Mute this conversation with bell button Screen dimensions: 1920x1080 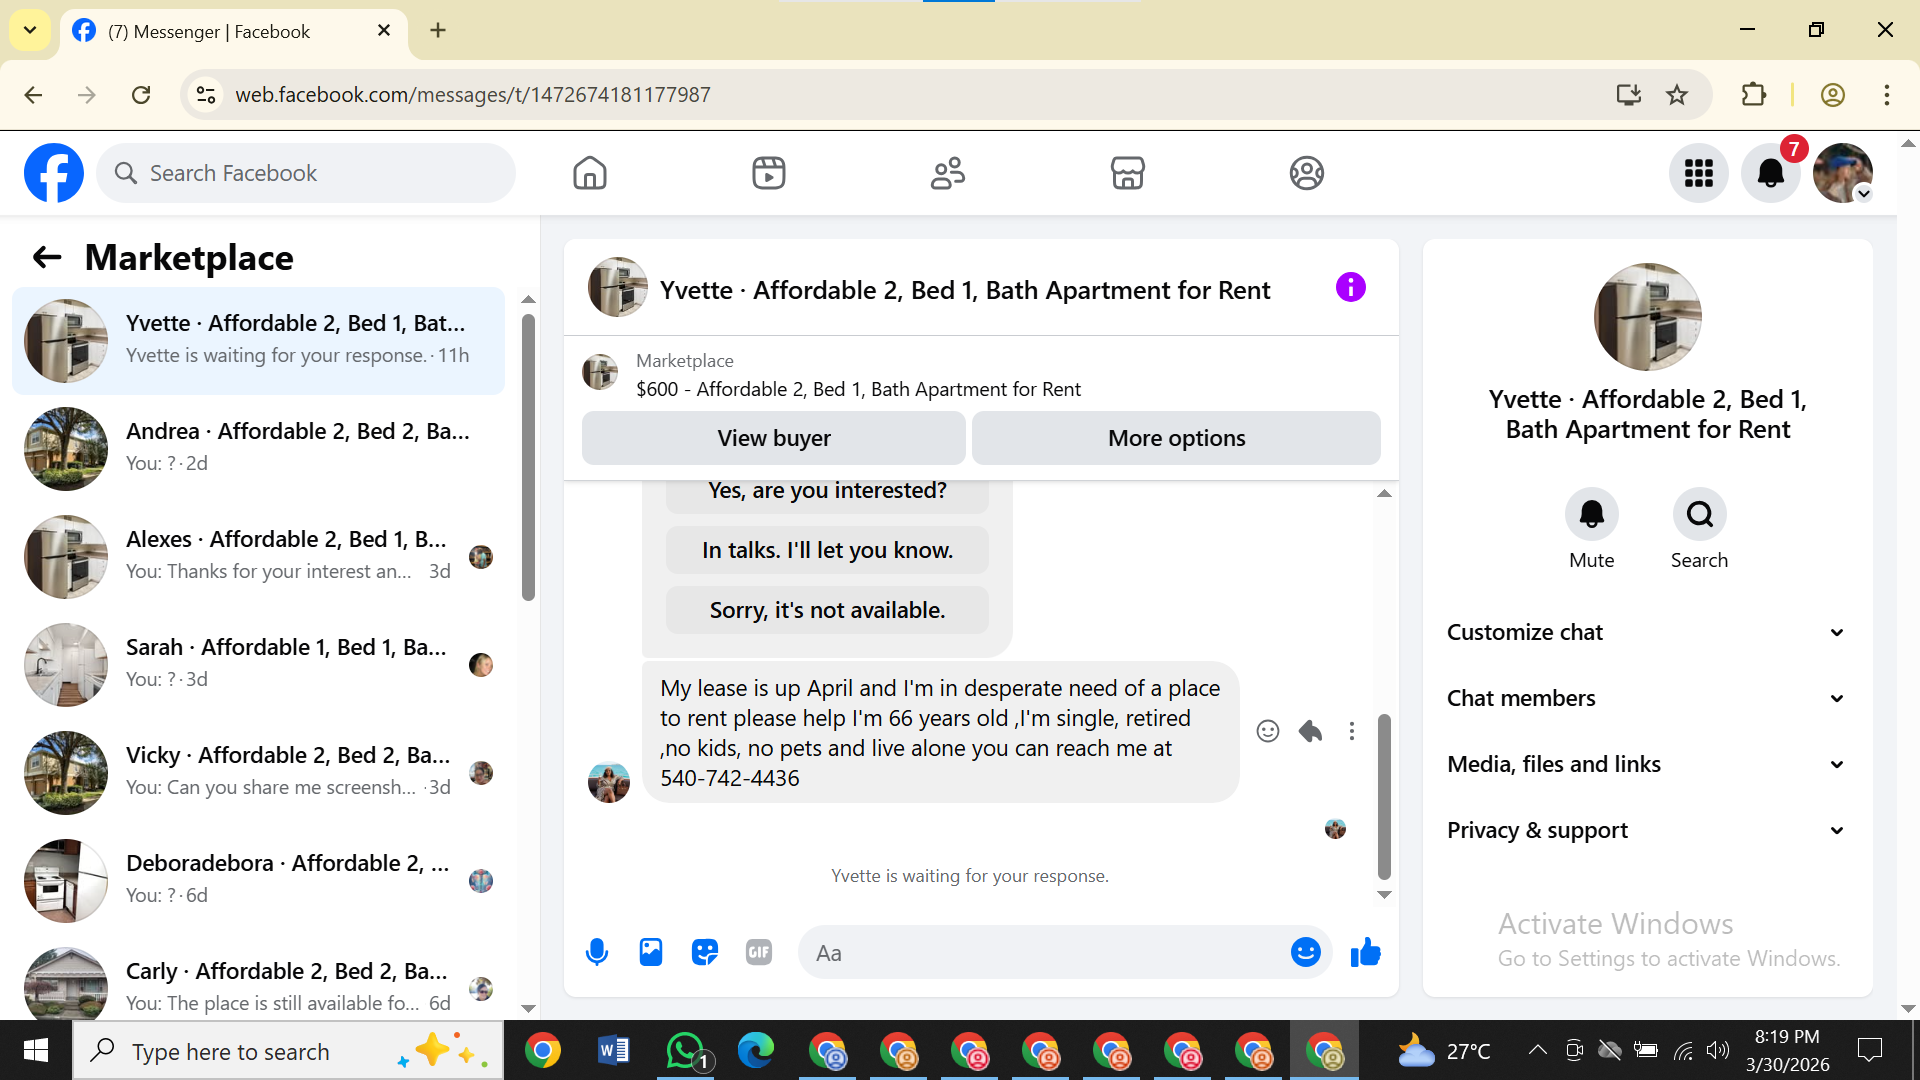[x=1591, y=515]
